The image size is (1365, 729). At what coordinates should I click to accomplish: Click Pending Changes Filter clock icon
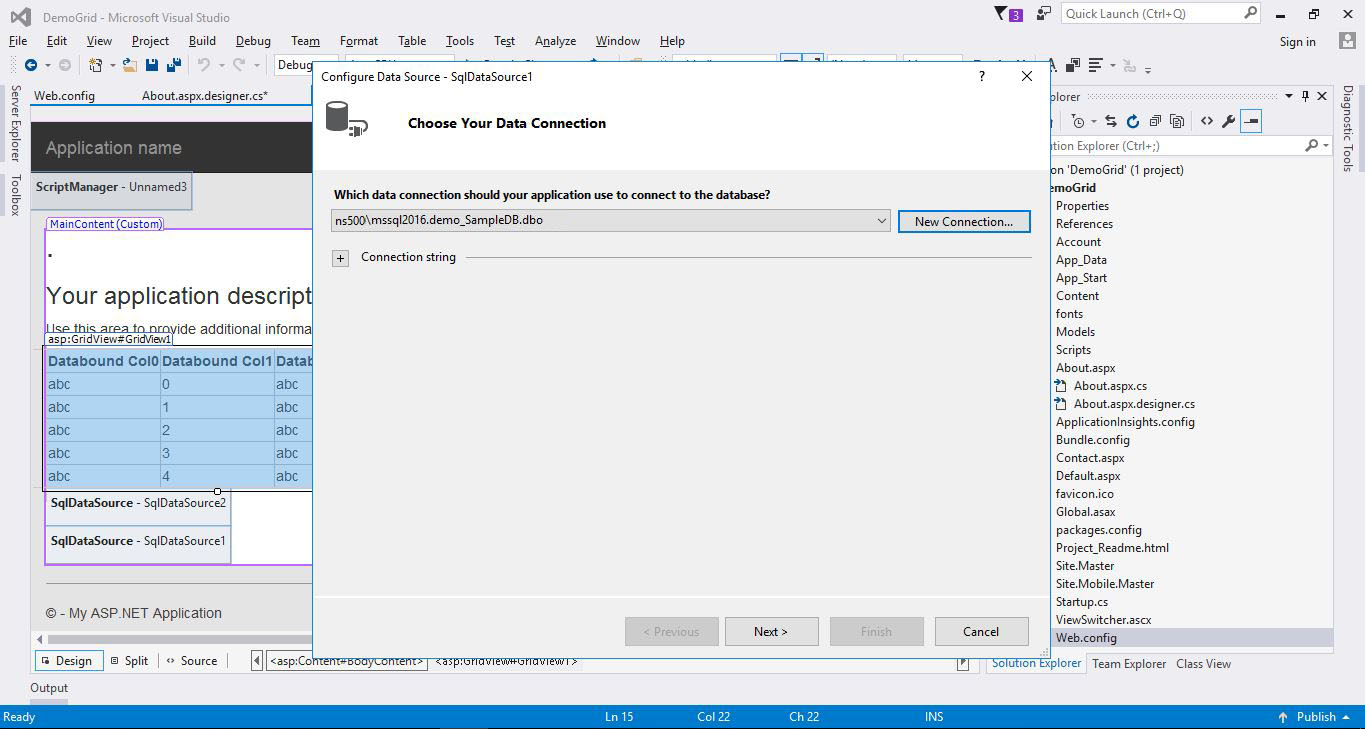tap(1078, 121)
